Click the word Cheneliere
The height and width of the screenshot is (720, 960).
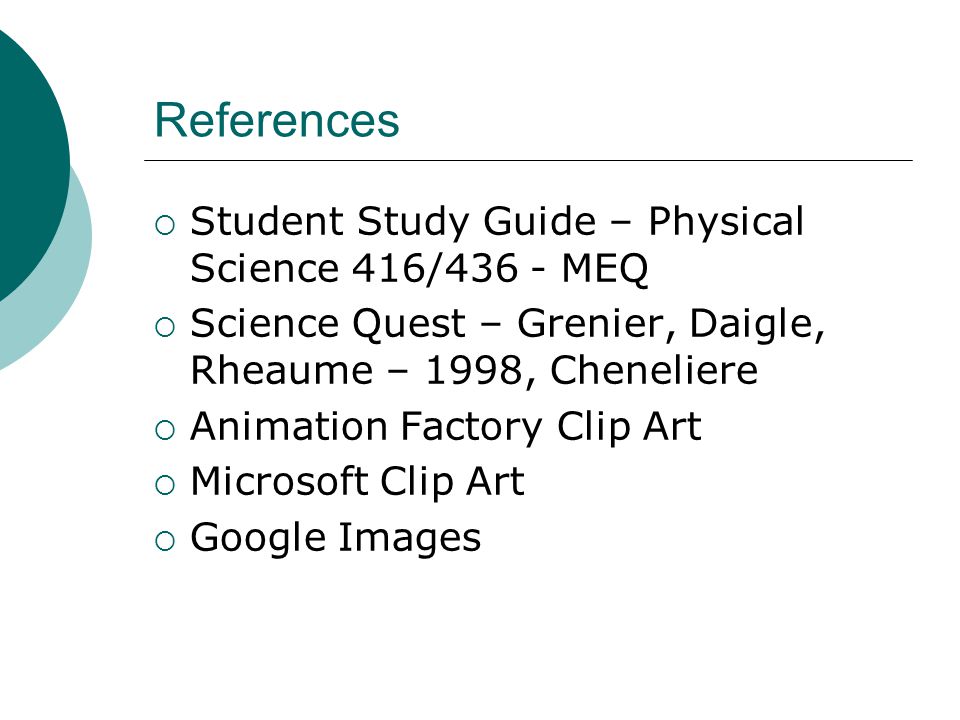pyautogui.click(x=654, y=370)
